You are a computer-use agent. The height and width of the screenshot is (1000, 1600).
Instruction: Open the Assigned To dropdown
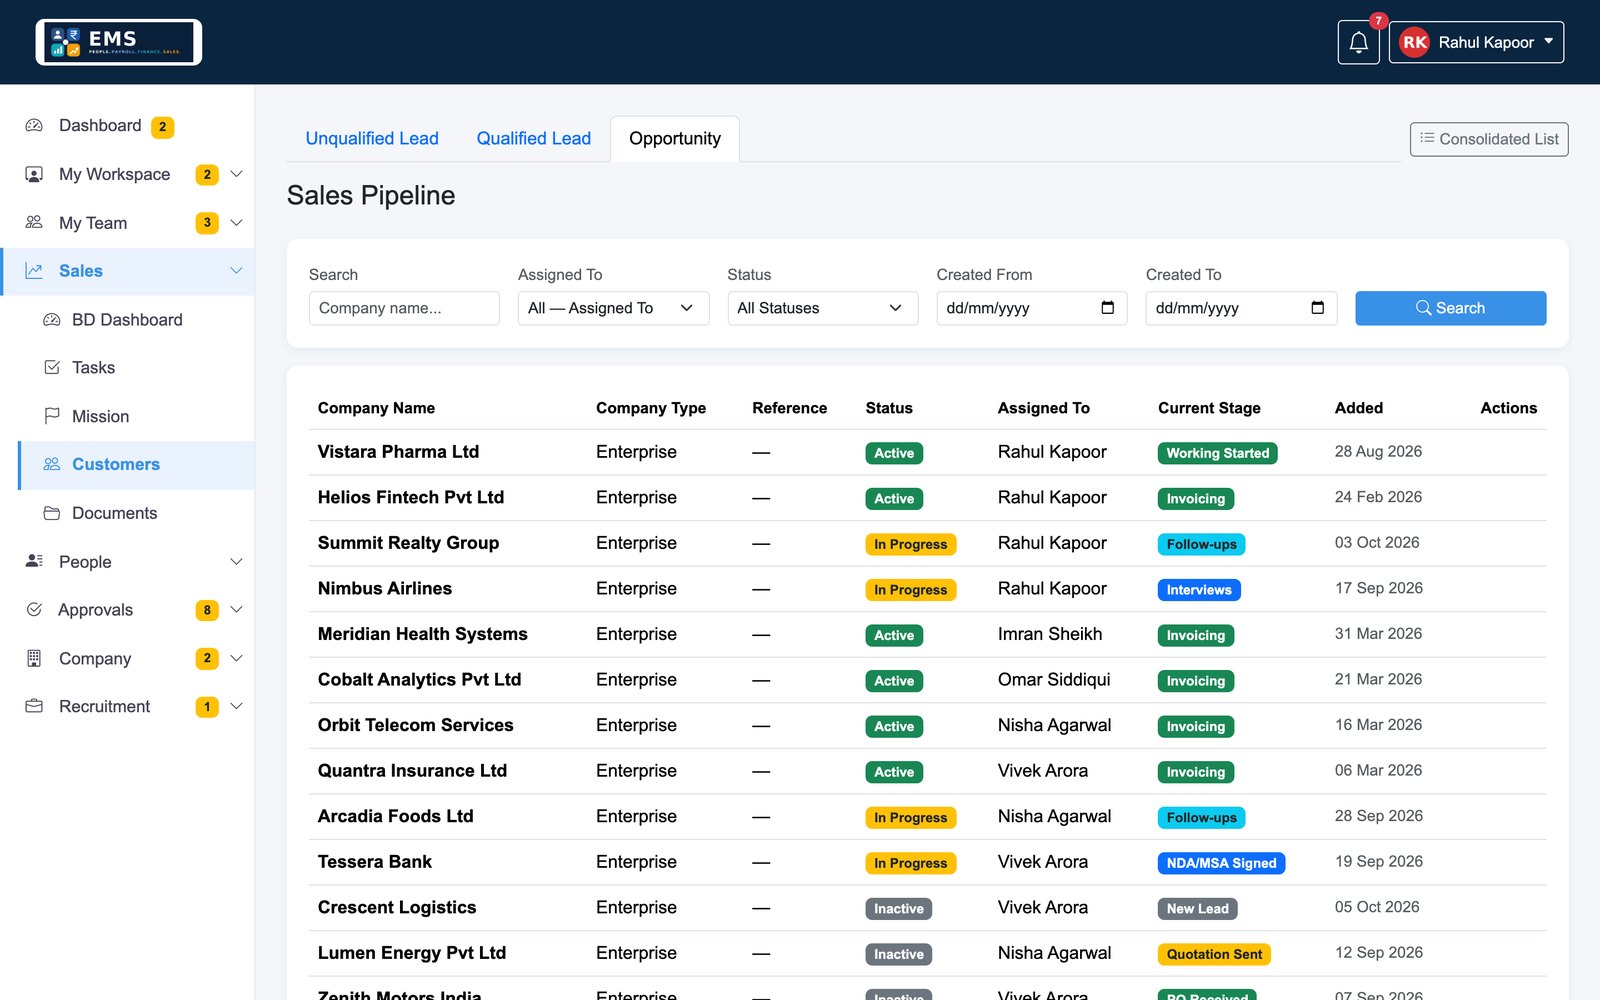coord(613,308)
